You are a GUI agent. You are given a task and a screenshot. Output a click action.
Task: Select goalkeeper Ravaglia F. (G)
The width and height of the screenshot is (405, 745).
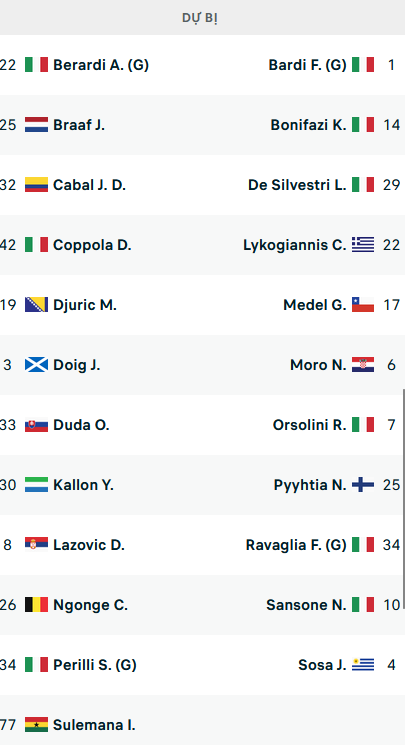click(x=296, y=544)
